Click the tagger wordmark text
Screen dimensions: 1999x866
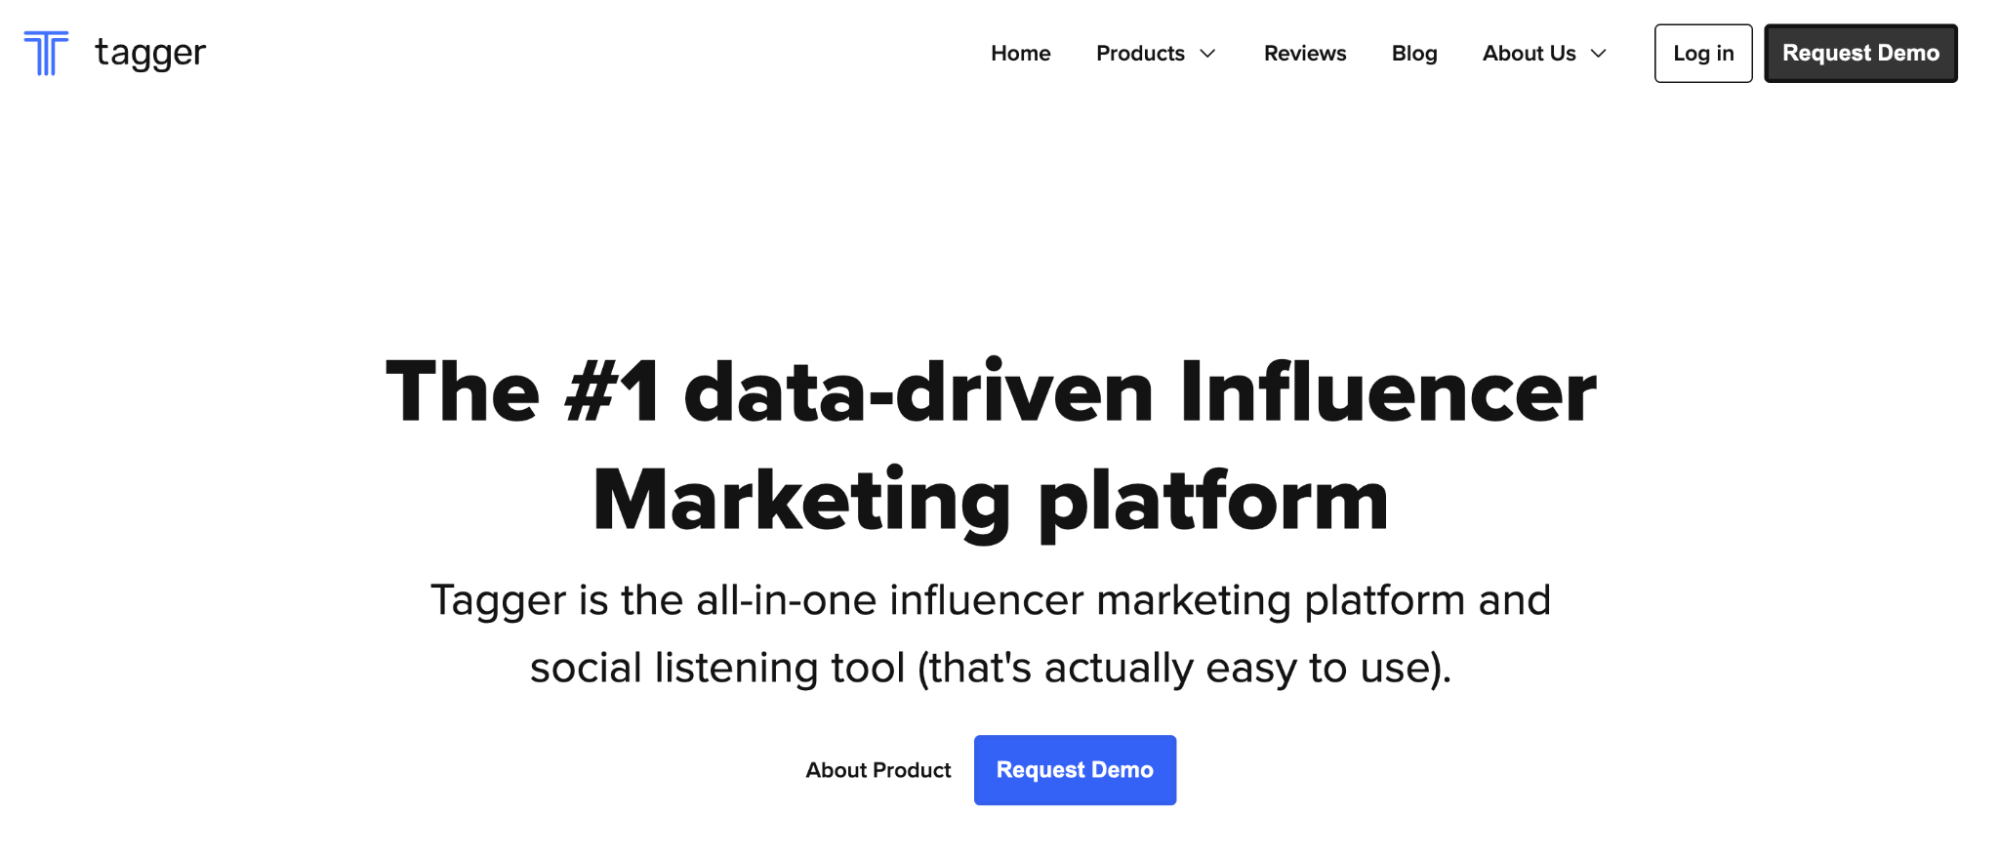tap(150, 53)
